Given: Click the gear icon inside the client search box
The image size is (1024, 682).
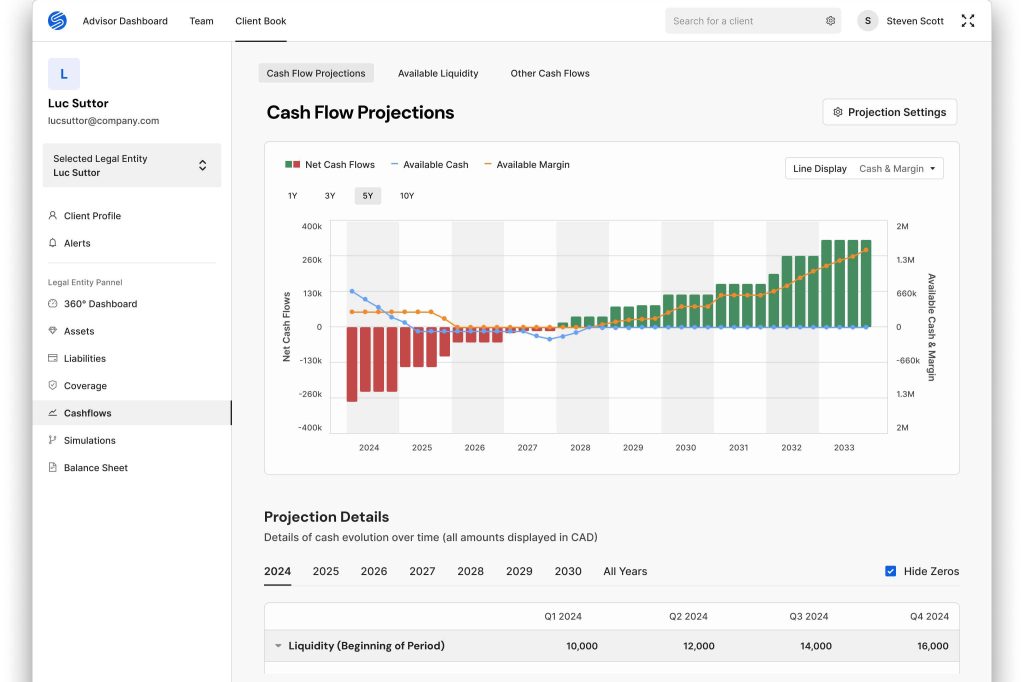Looking at the screenshot, I should click(830, 21).
